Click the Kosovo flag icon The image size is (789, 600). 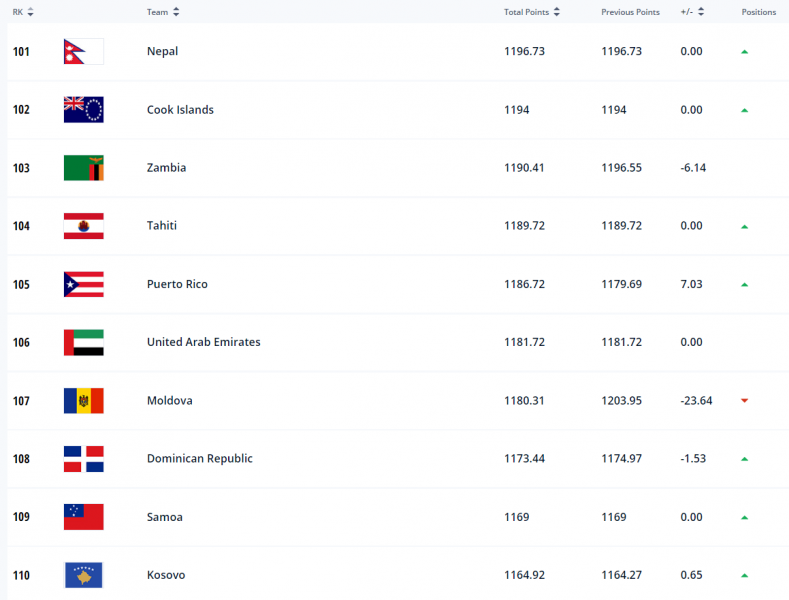(x=83, y=575)
